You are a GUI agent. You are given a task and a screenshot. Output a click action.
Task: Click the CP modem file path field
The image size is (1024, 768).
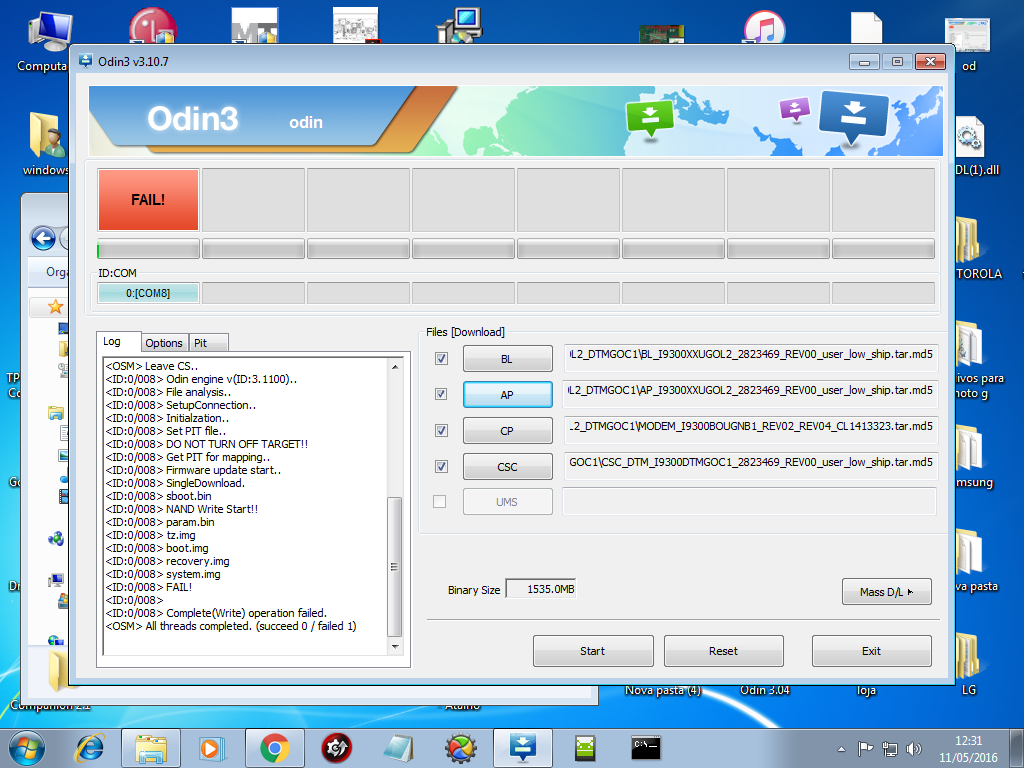point(751,430)
